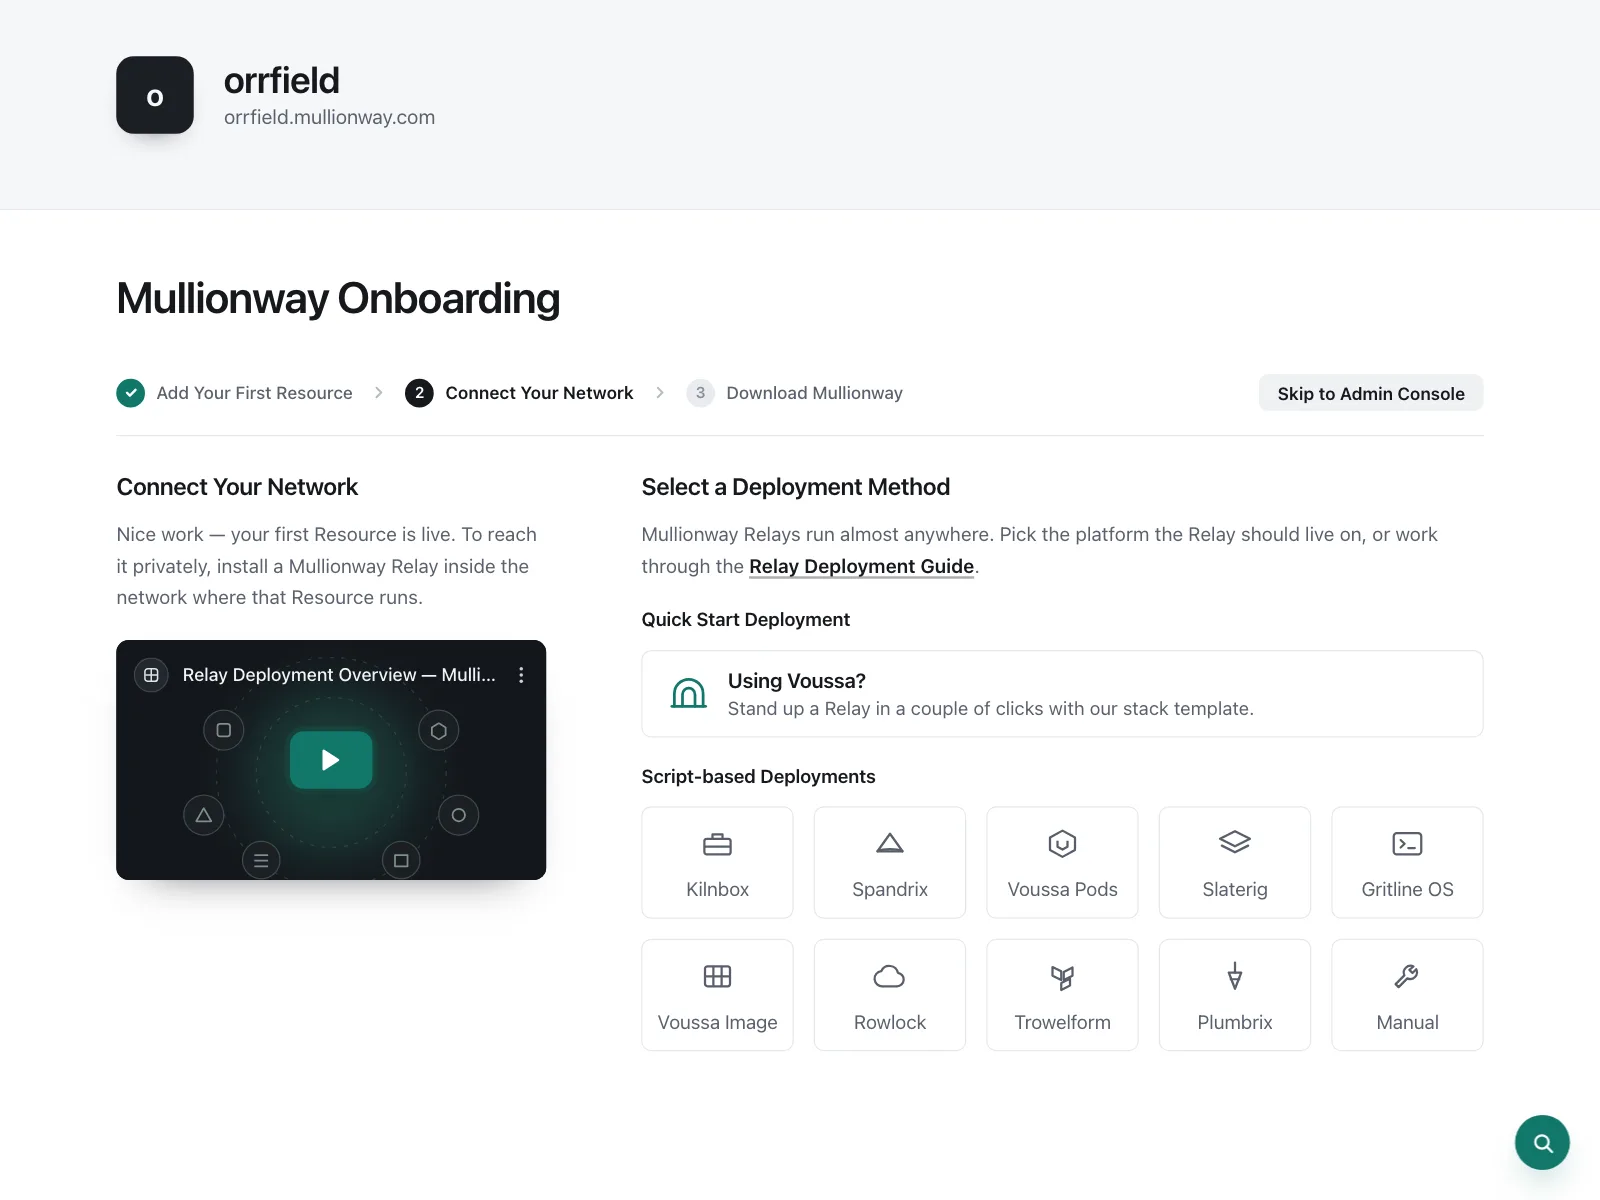
Task: Play the Relay Deployment Overview video
Action: 331,760
